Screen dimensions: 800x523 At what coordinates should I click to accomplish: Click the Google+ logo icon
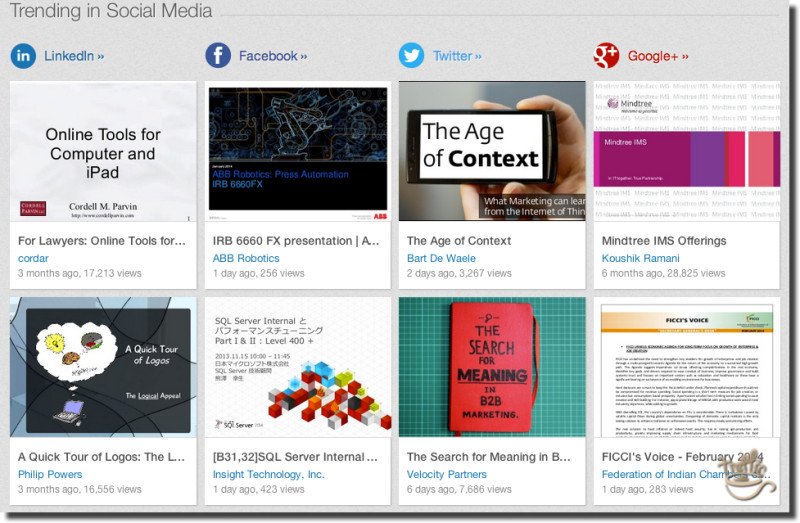click(x=606, y=56)
